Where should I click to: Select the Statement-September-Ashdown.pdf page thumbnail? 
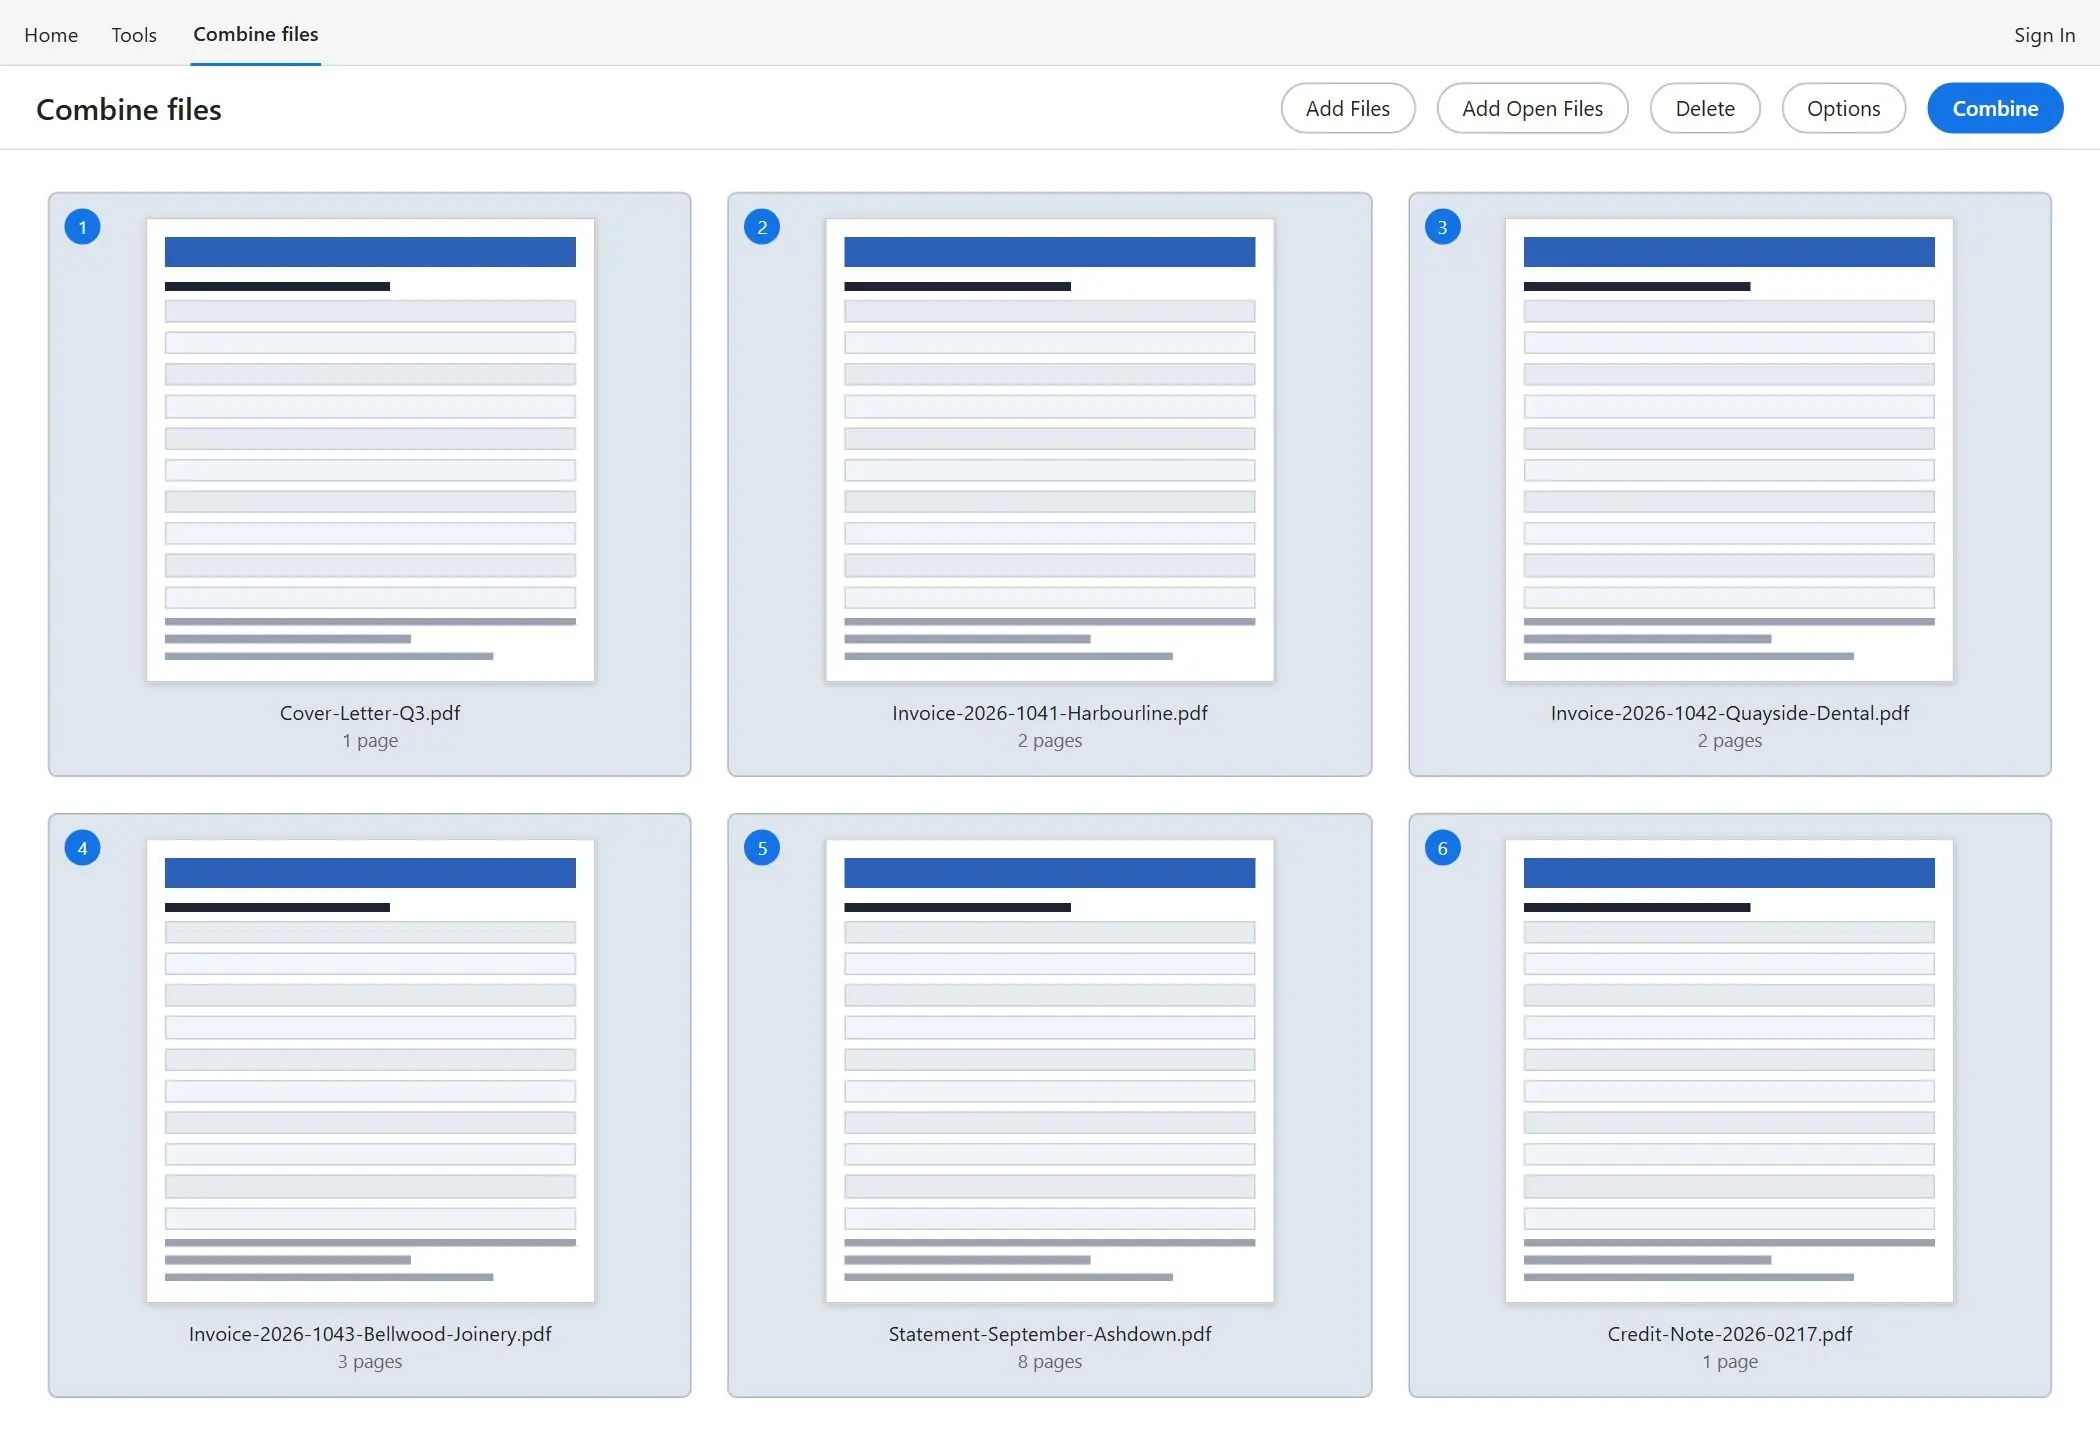click(1050, 1071)
